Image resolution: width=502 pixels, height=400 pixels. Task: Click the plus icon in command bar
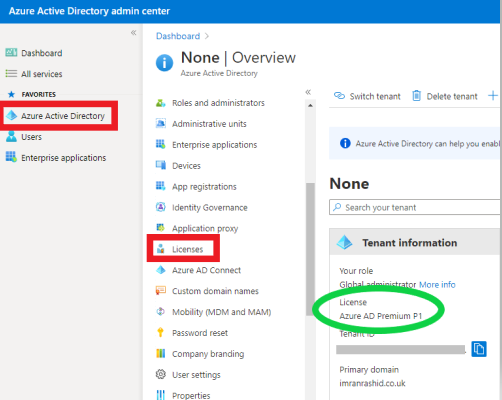pyautogui.click(x=493, y=96)
